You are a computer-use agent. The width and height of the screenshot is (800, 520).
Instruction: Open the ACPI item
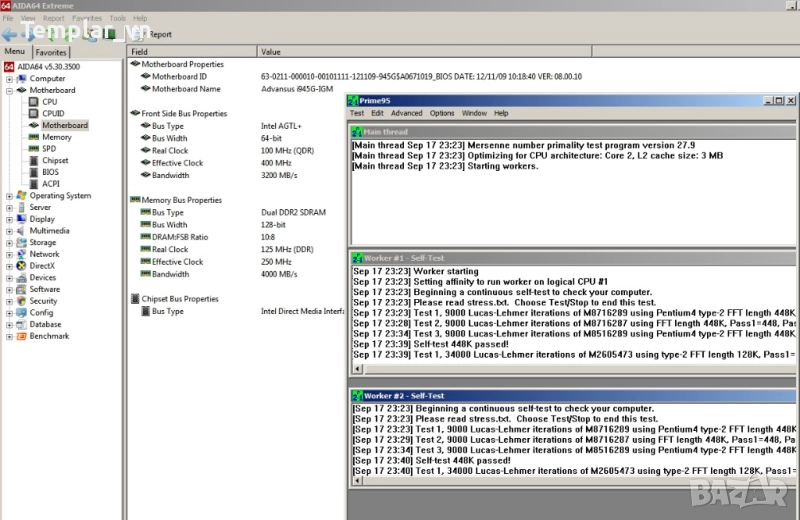50,184
